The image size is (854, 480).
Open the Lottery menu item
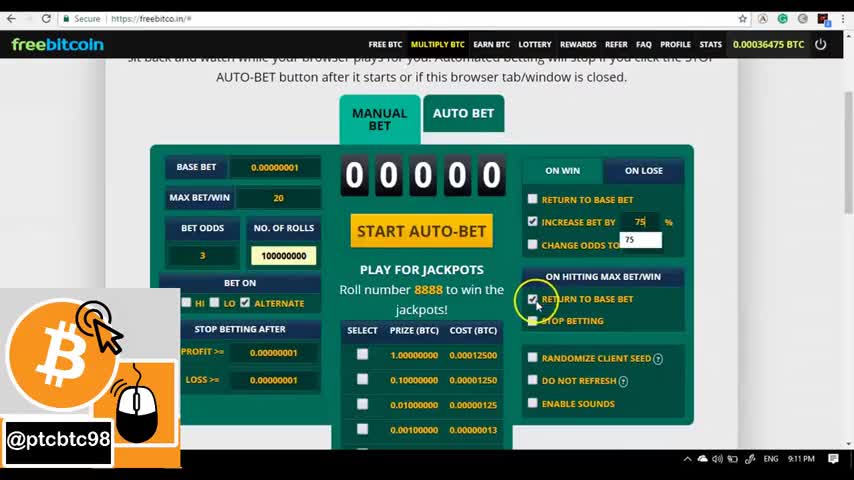point(535,45)
